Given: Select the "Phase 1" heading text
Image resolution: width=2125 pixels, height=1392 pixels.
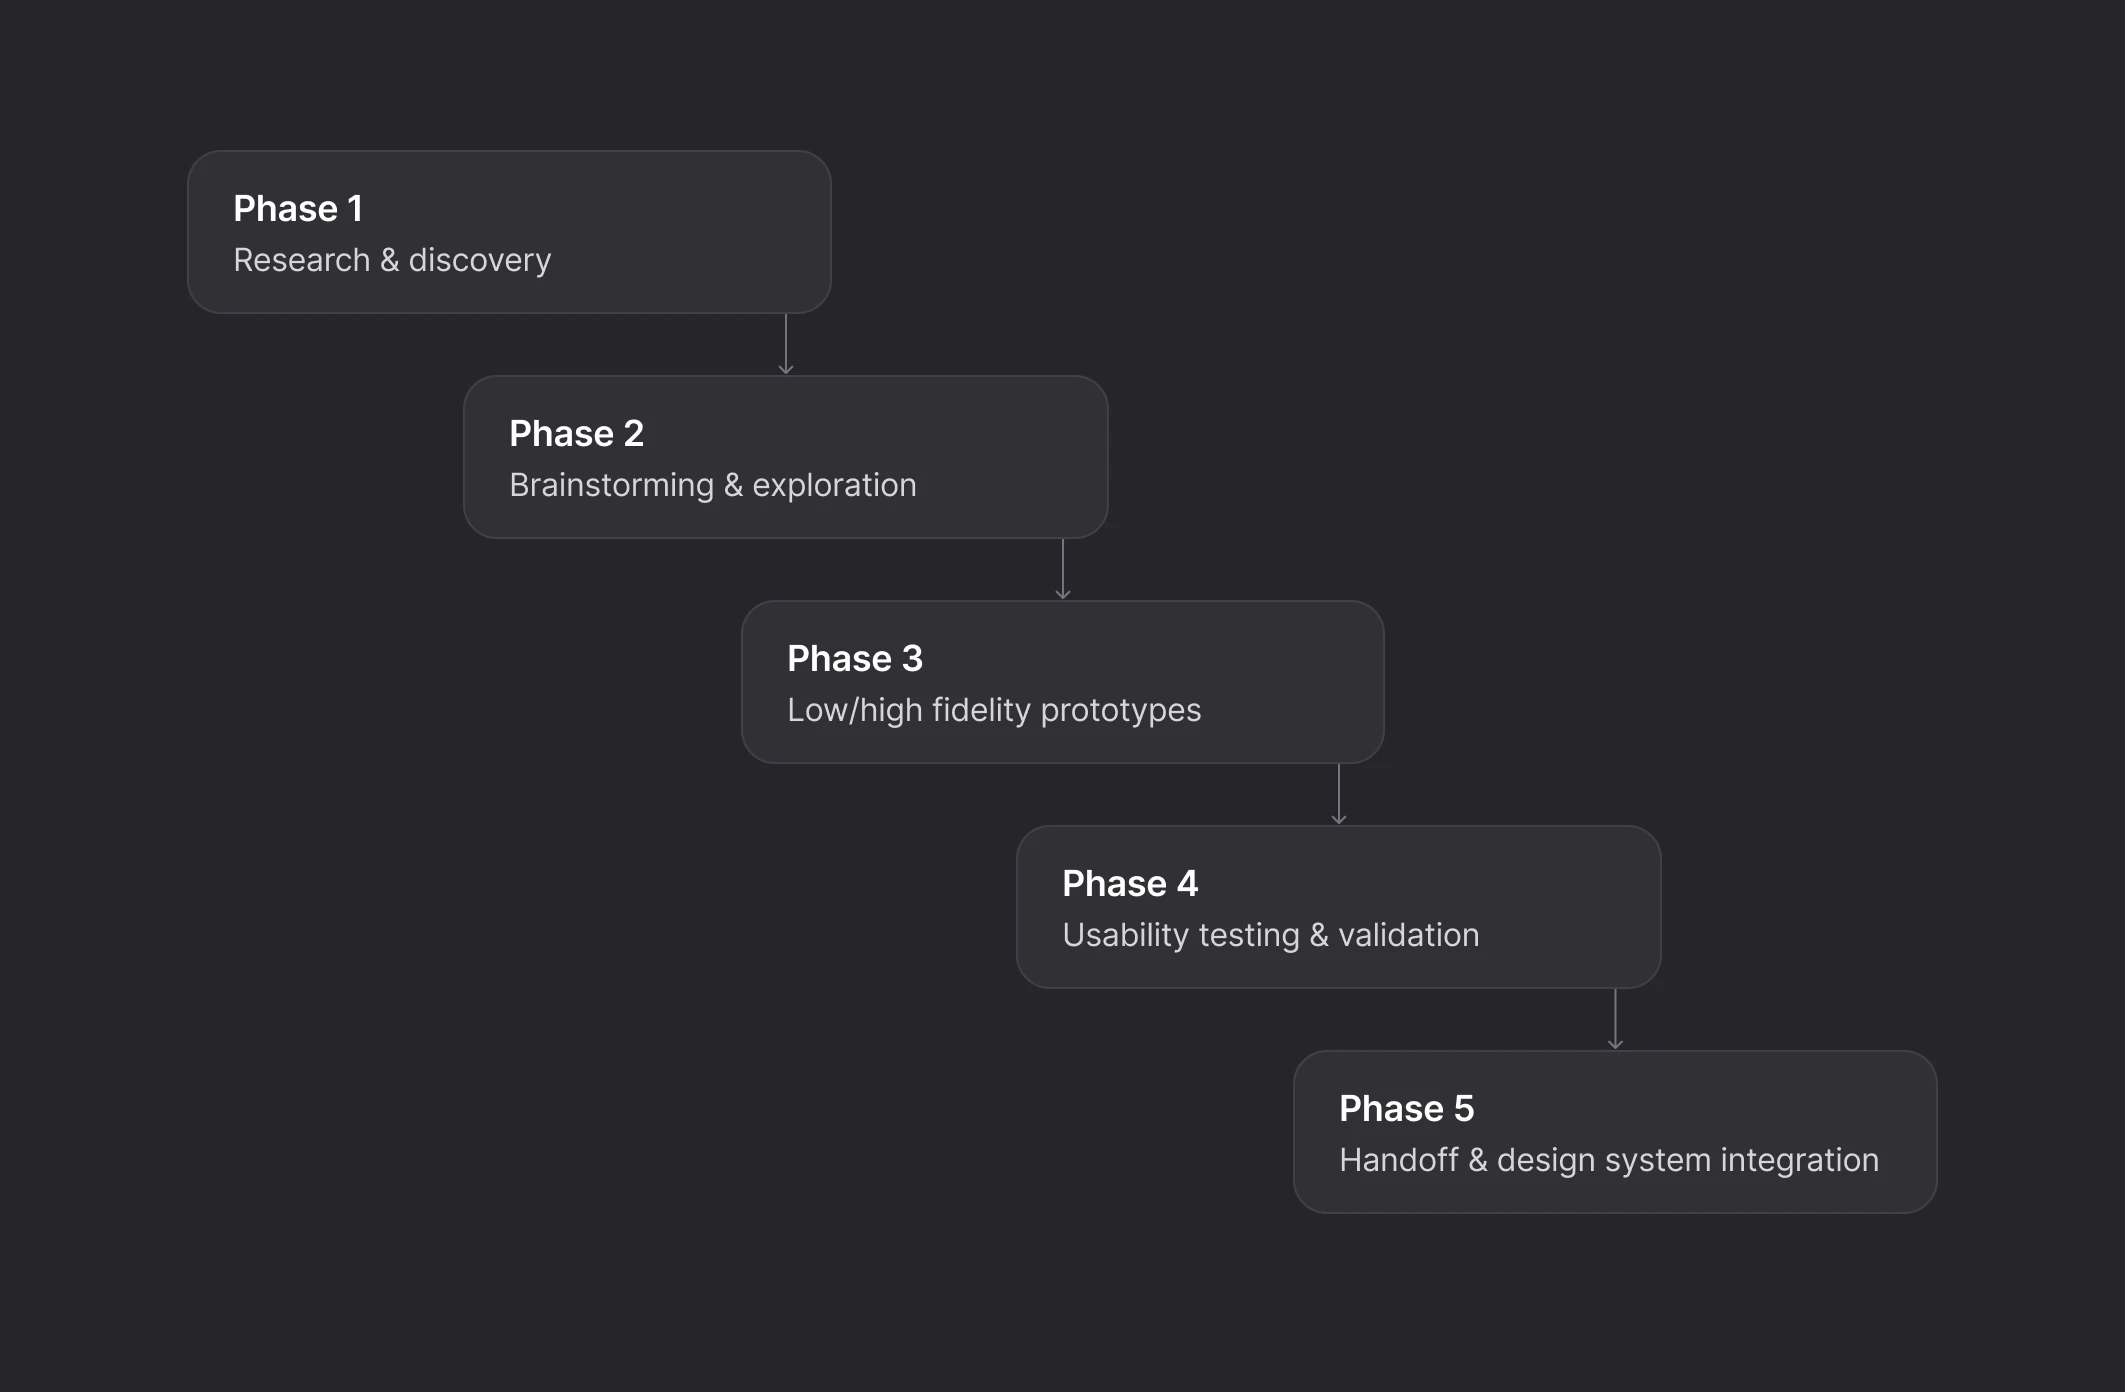Looking at the screenshot, I should tap(298, 209).
